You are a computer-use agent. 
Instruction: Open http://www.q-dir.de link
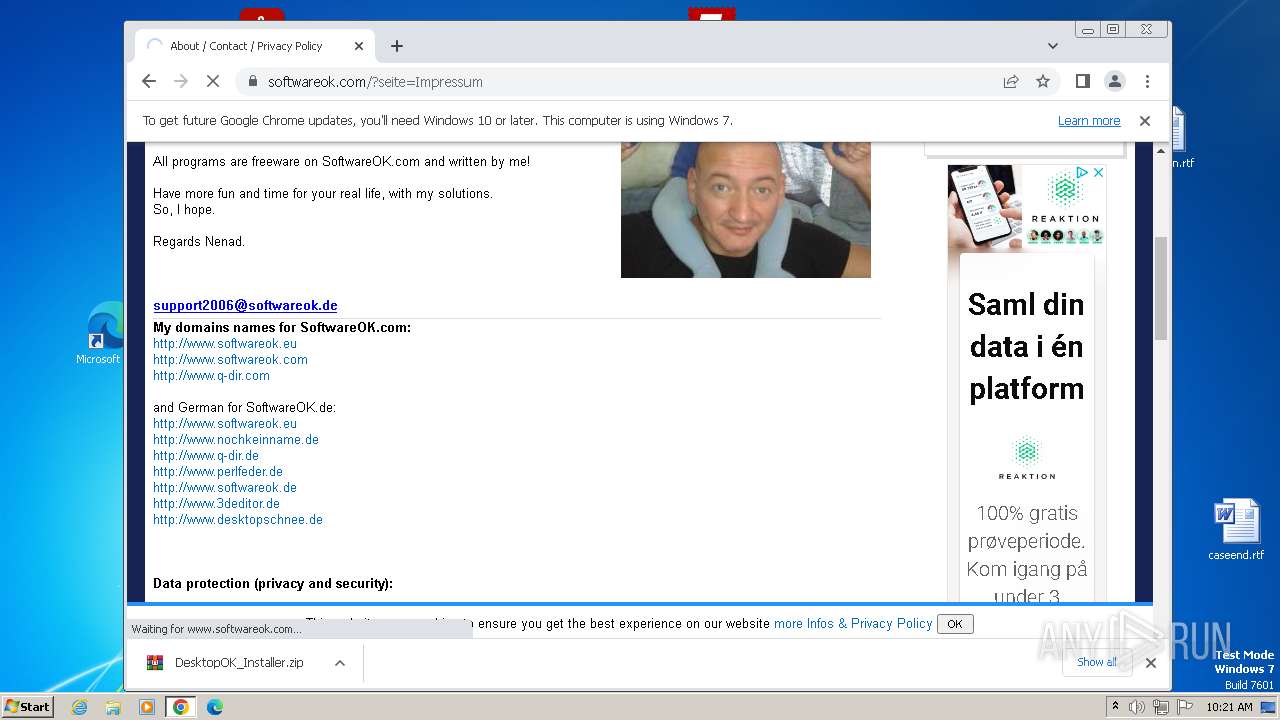pos(206,456)
